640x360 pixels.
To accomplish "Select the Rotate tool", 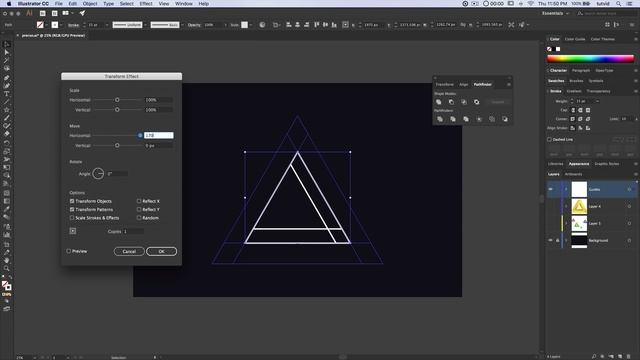I will coord(6,143).
